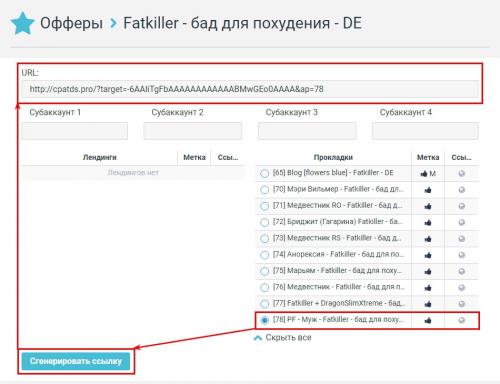The height and width of the screenshot is (384, 500).
Task: Select radio for [73] Медвестник RS
Action: tap(265, 239)
